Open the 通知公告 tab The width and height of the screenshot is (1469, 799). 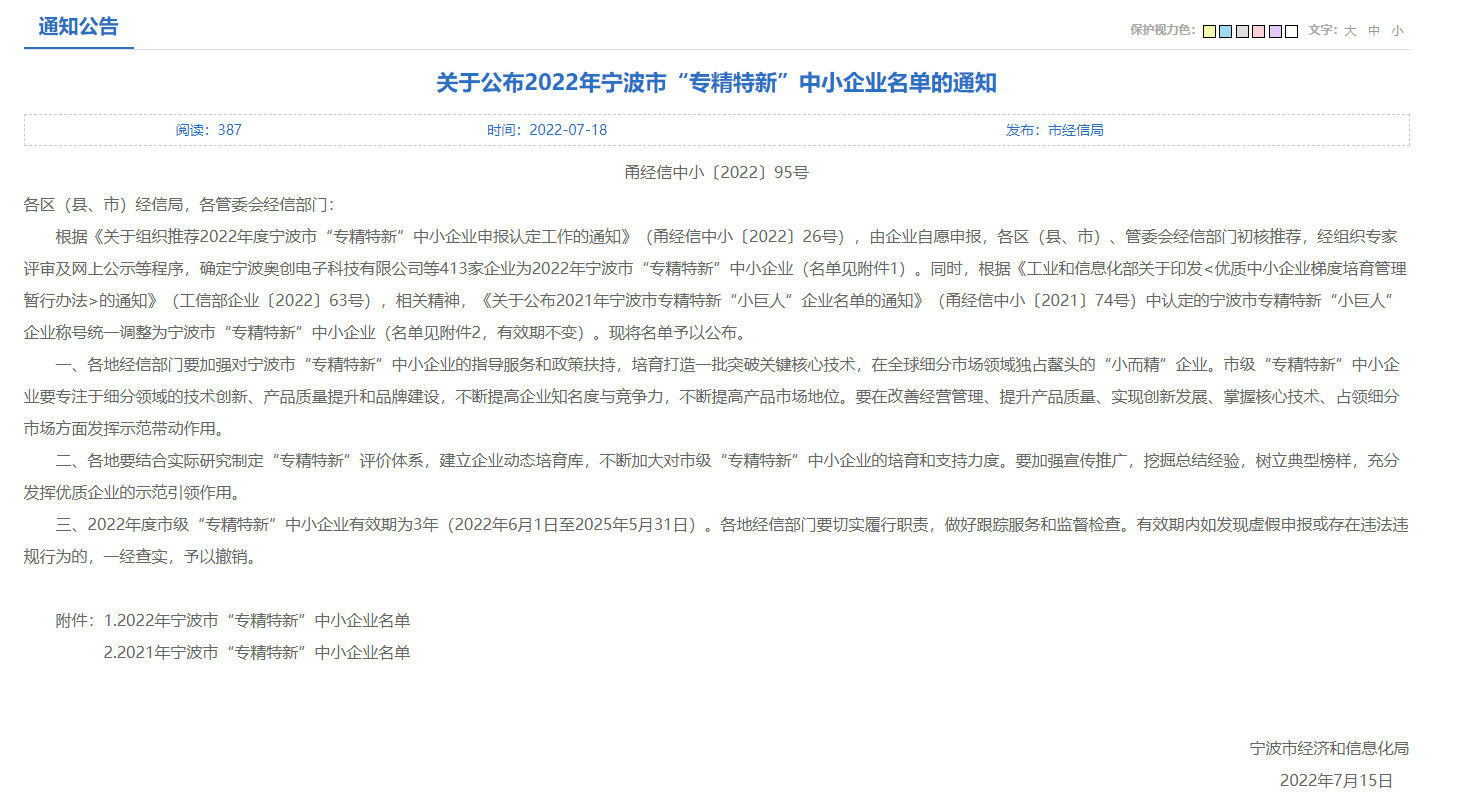[78, 27]
